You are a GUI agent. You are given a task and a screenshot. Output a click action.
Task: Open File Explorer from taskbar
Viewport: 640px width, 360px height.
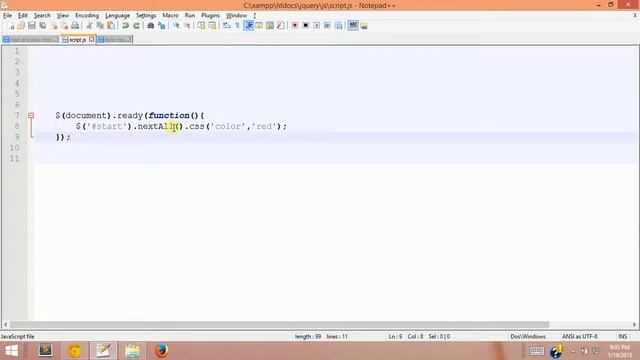(x=133, y=351)
